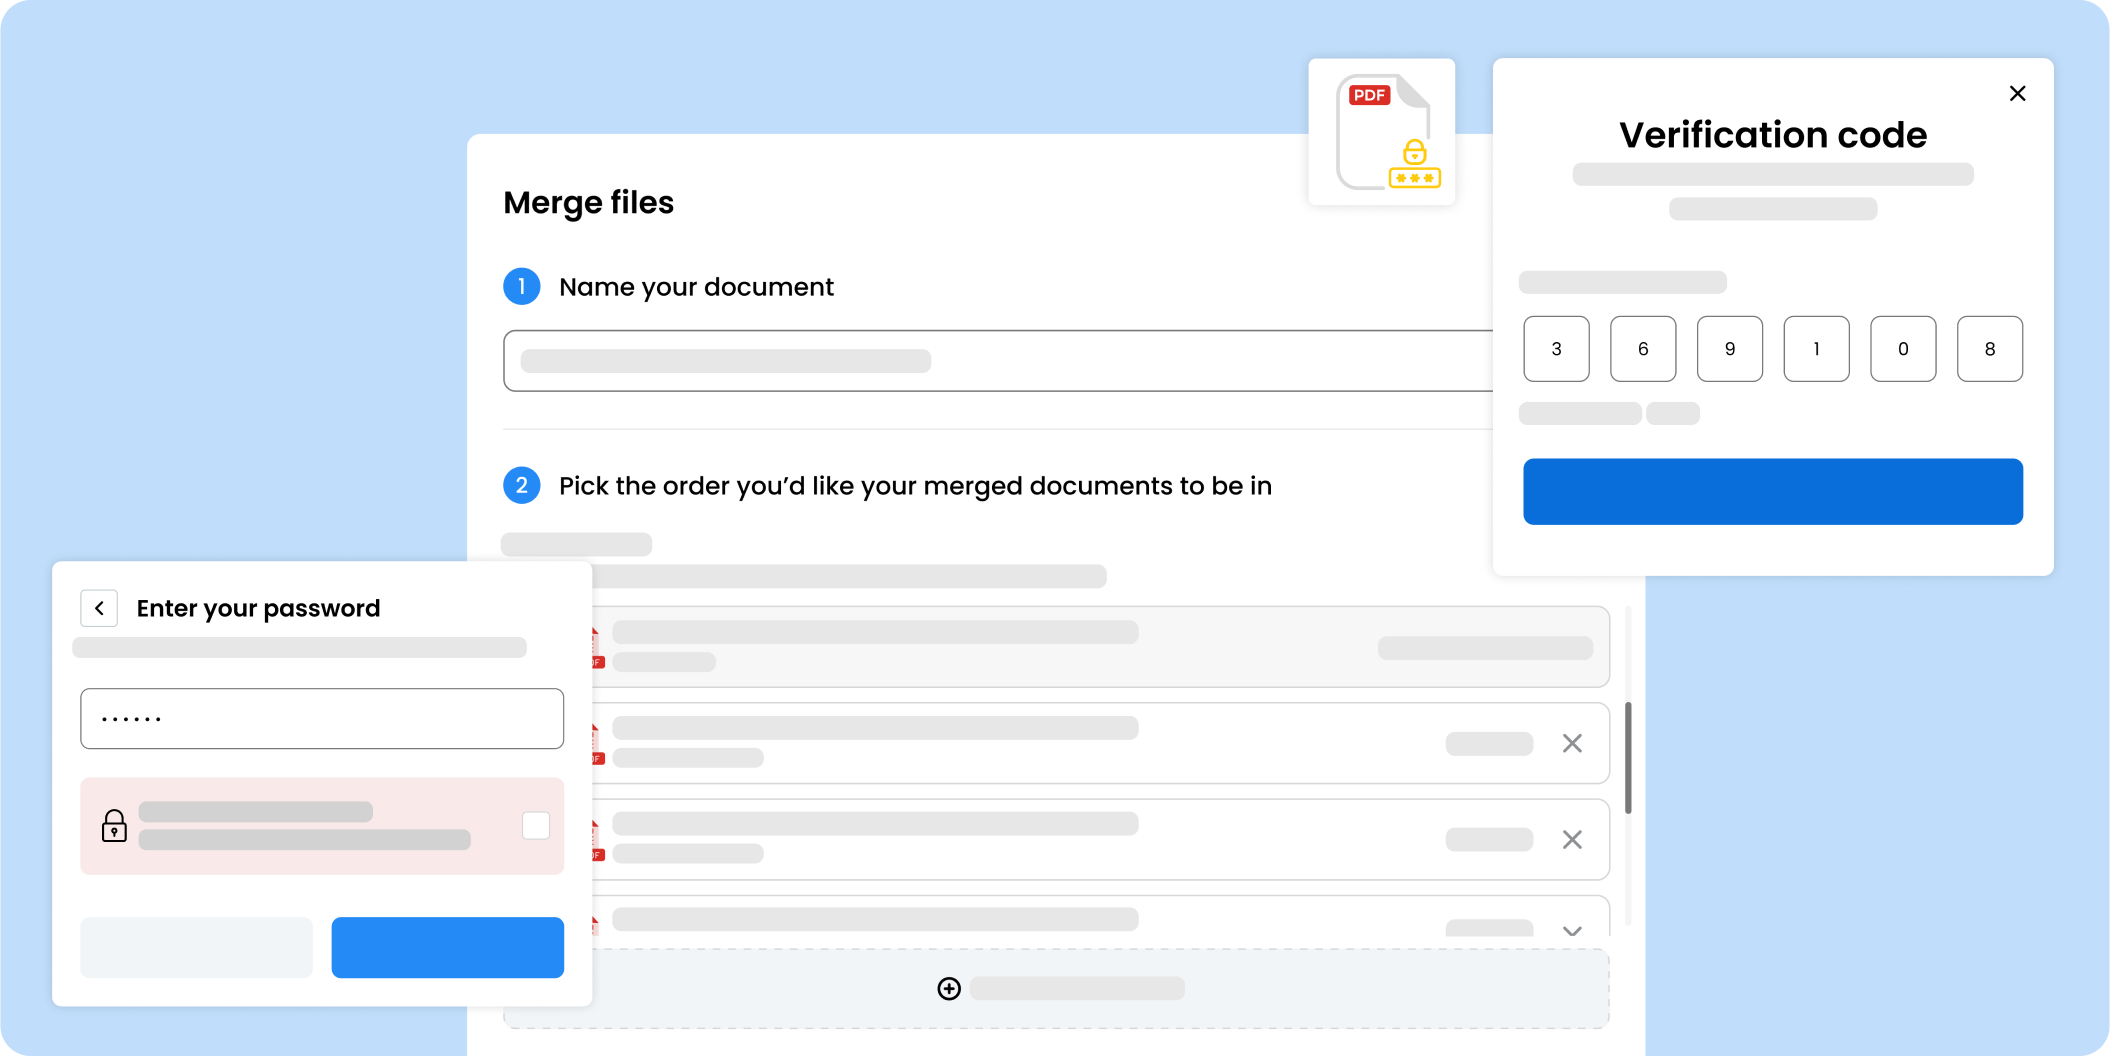
Task: Select the code digit box showing 1
Action: 1816,349
